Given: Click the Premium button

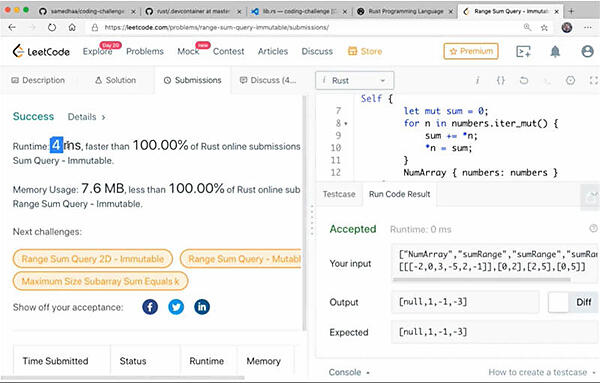Looking at the screenshot, I should click(x=471, y=51).
